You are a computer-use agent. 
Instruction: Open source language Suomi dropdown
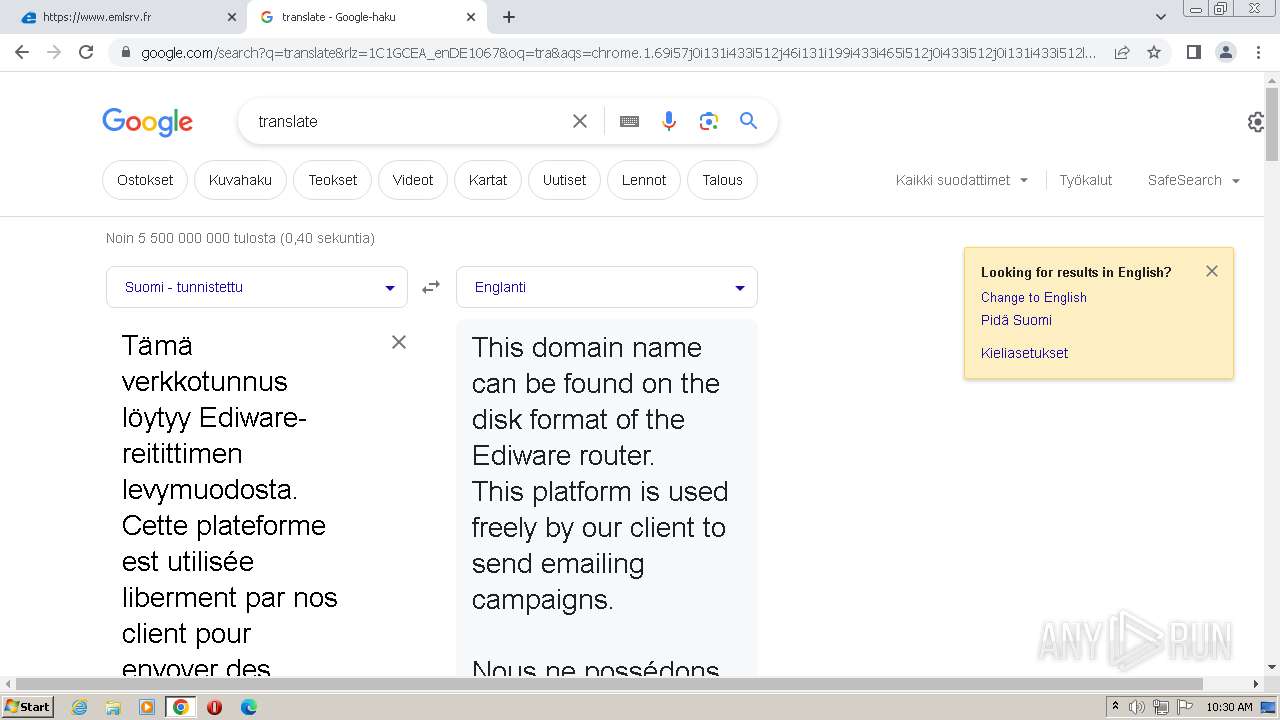tap(257, 287)
